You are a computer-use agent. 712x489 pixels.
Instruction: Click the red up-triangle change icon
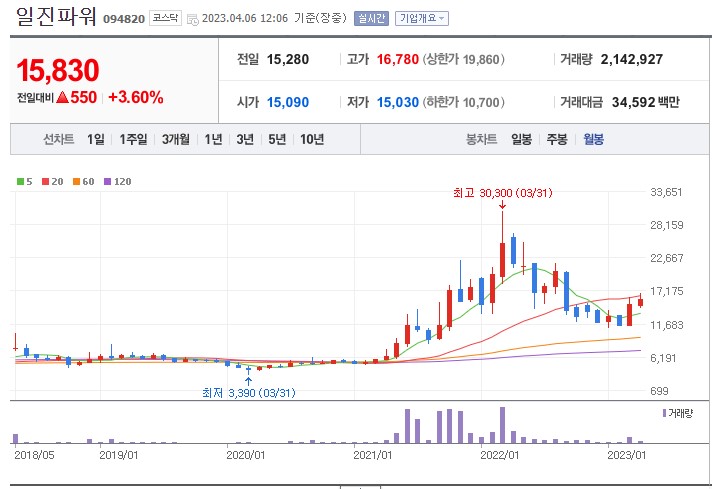[63, 97]
